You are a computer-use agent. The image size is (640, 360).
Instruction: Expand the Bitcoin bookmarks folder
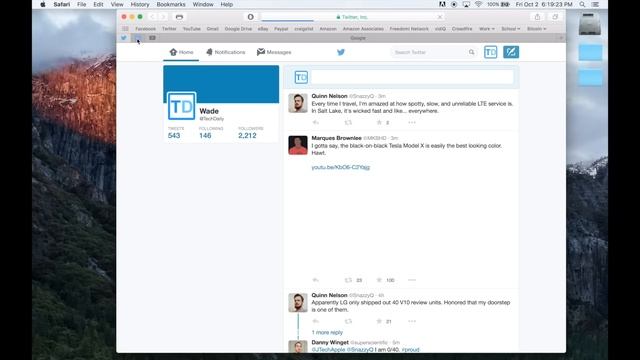(536, 29)
